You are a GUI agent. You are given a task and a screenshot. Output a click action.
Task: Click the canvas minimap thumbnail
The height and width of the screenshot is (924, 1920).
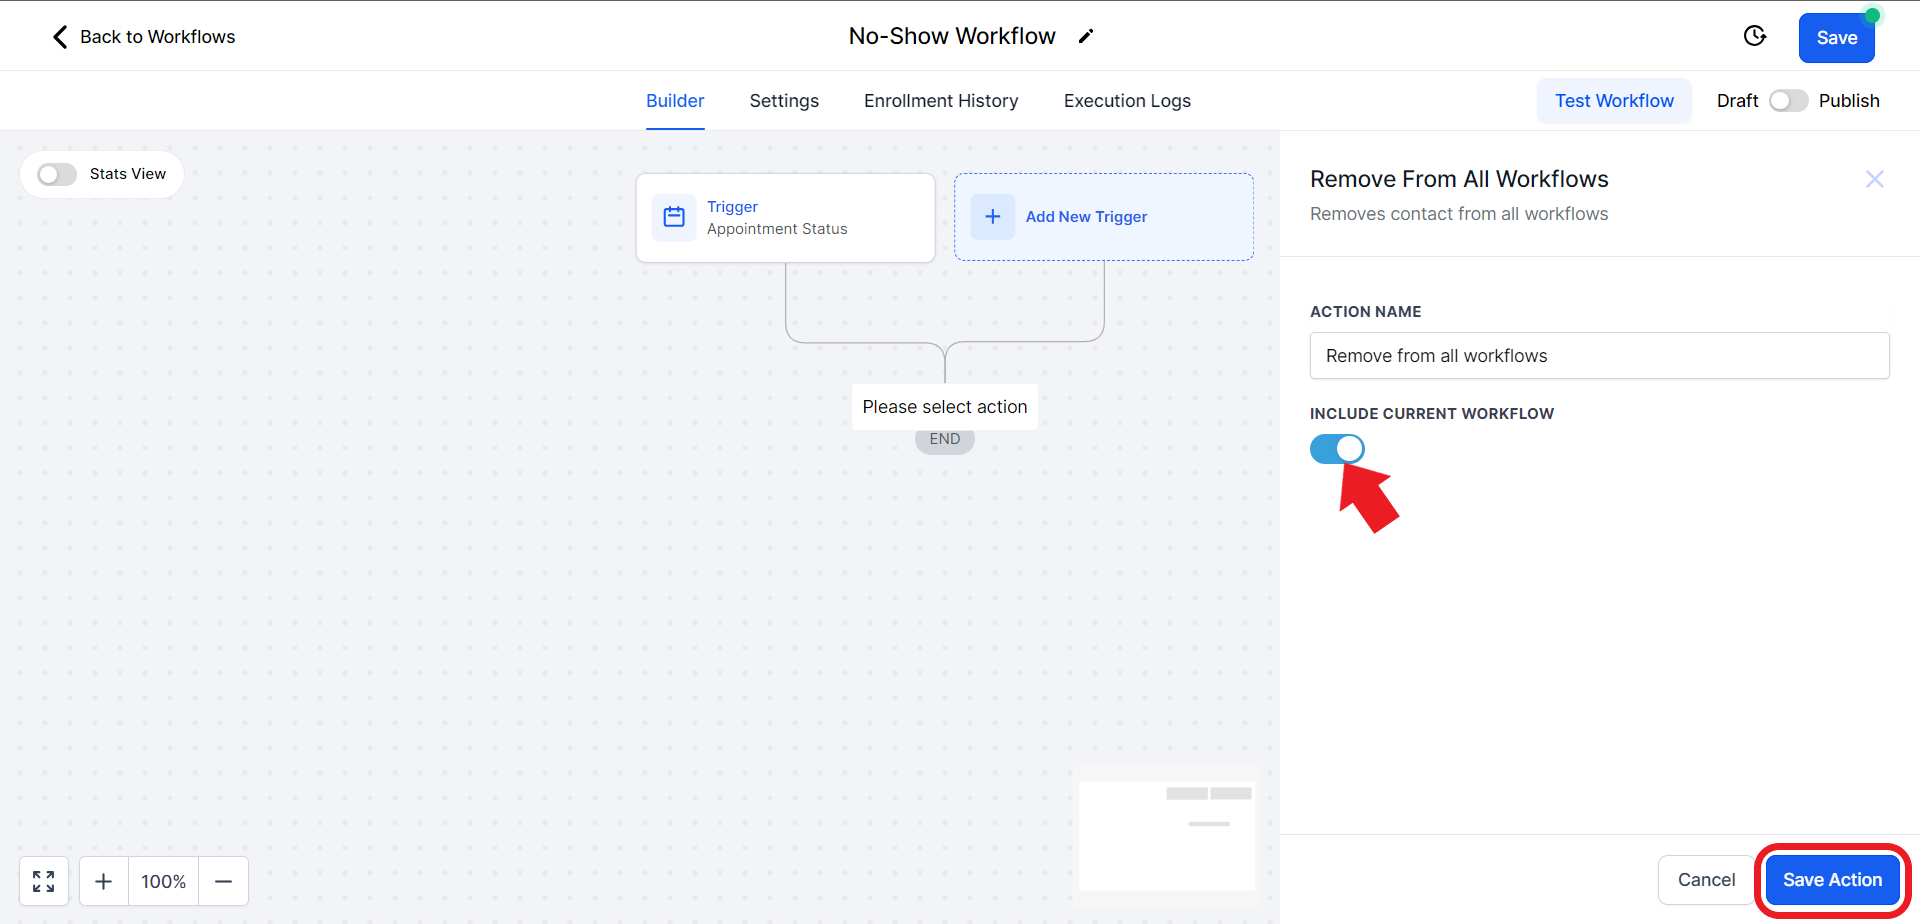coord(1167,836)
